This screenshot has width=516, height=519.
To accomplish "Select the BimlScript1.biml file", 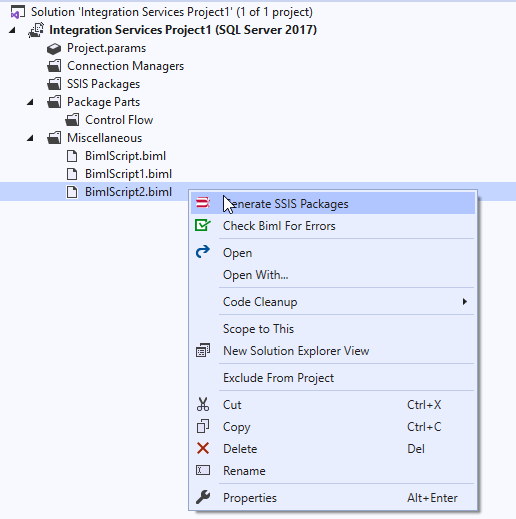I will click(128, 174).
